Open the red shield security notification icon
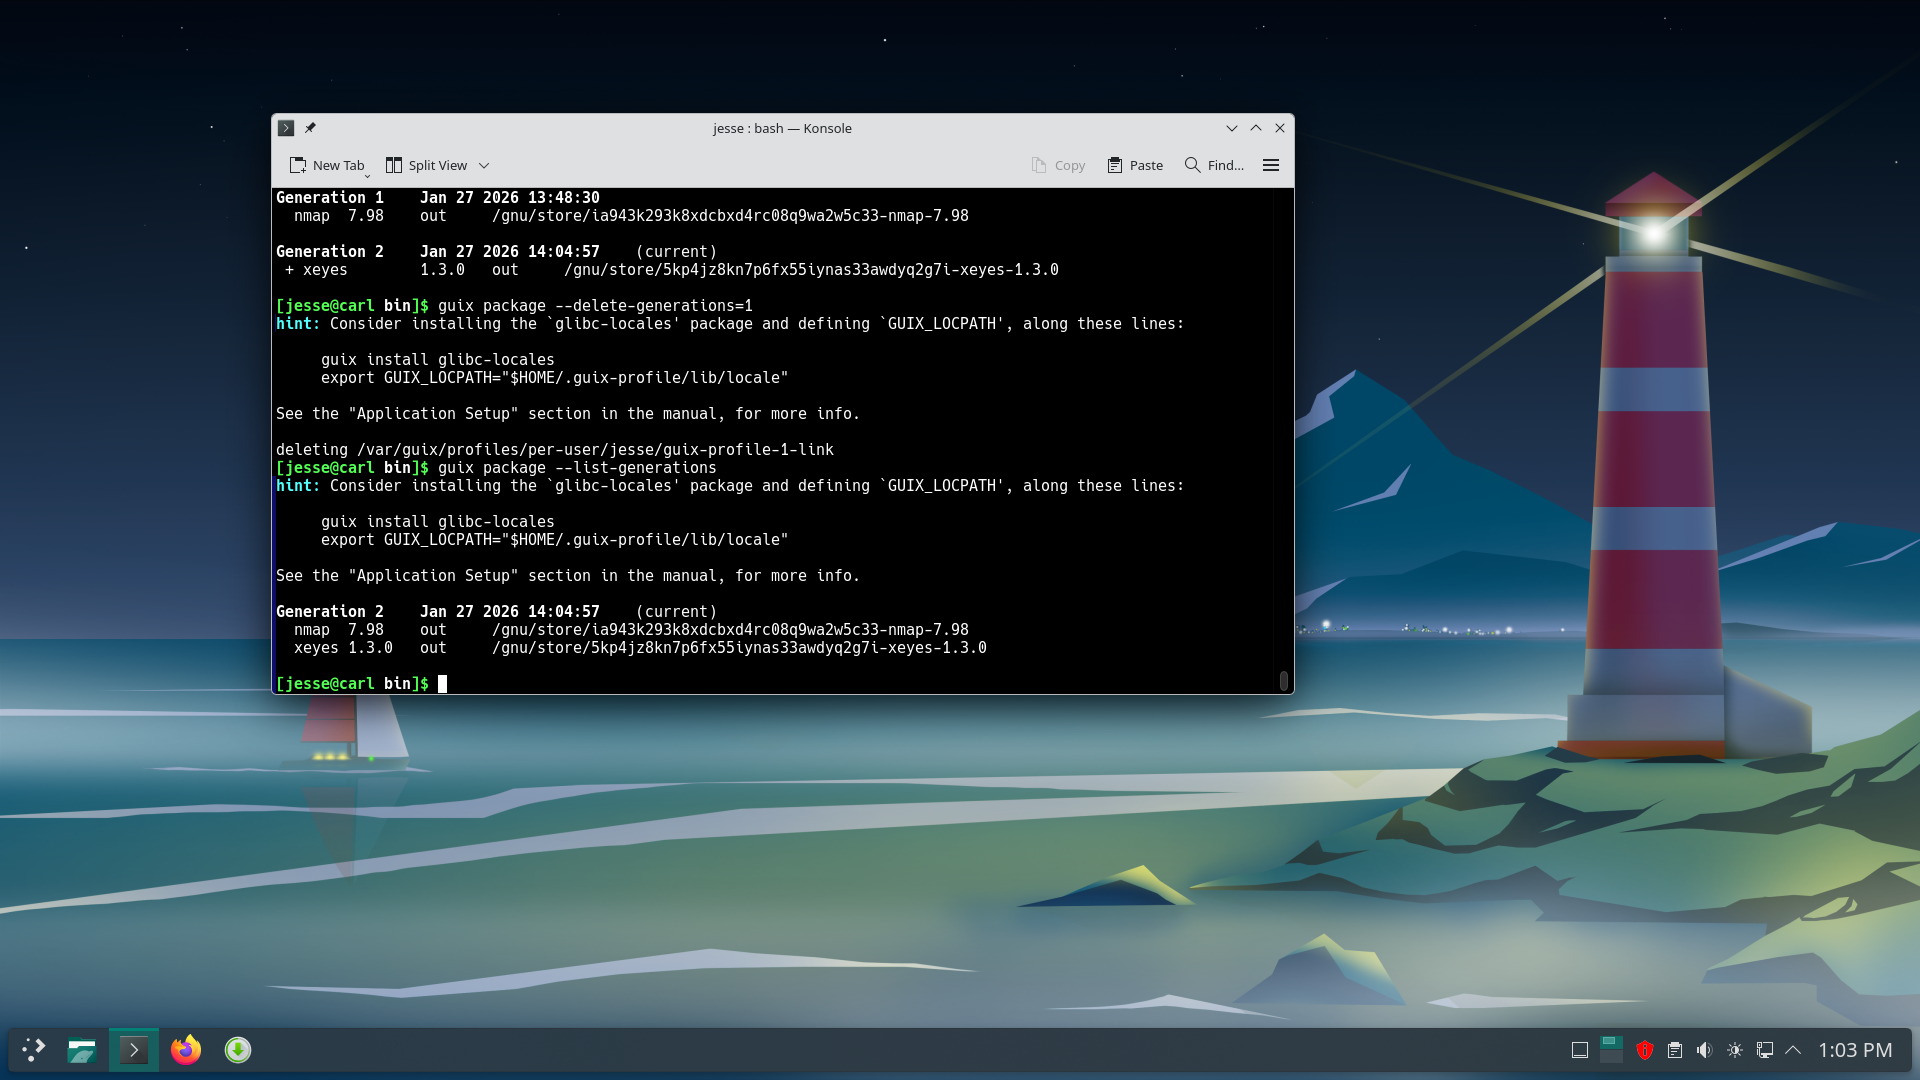Image resolution: width=1920 pixels, height=1080 pixels. click(x=1645, y=1050)
